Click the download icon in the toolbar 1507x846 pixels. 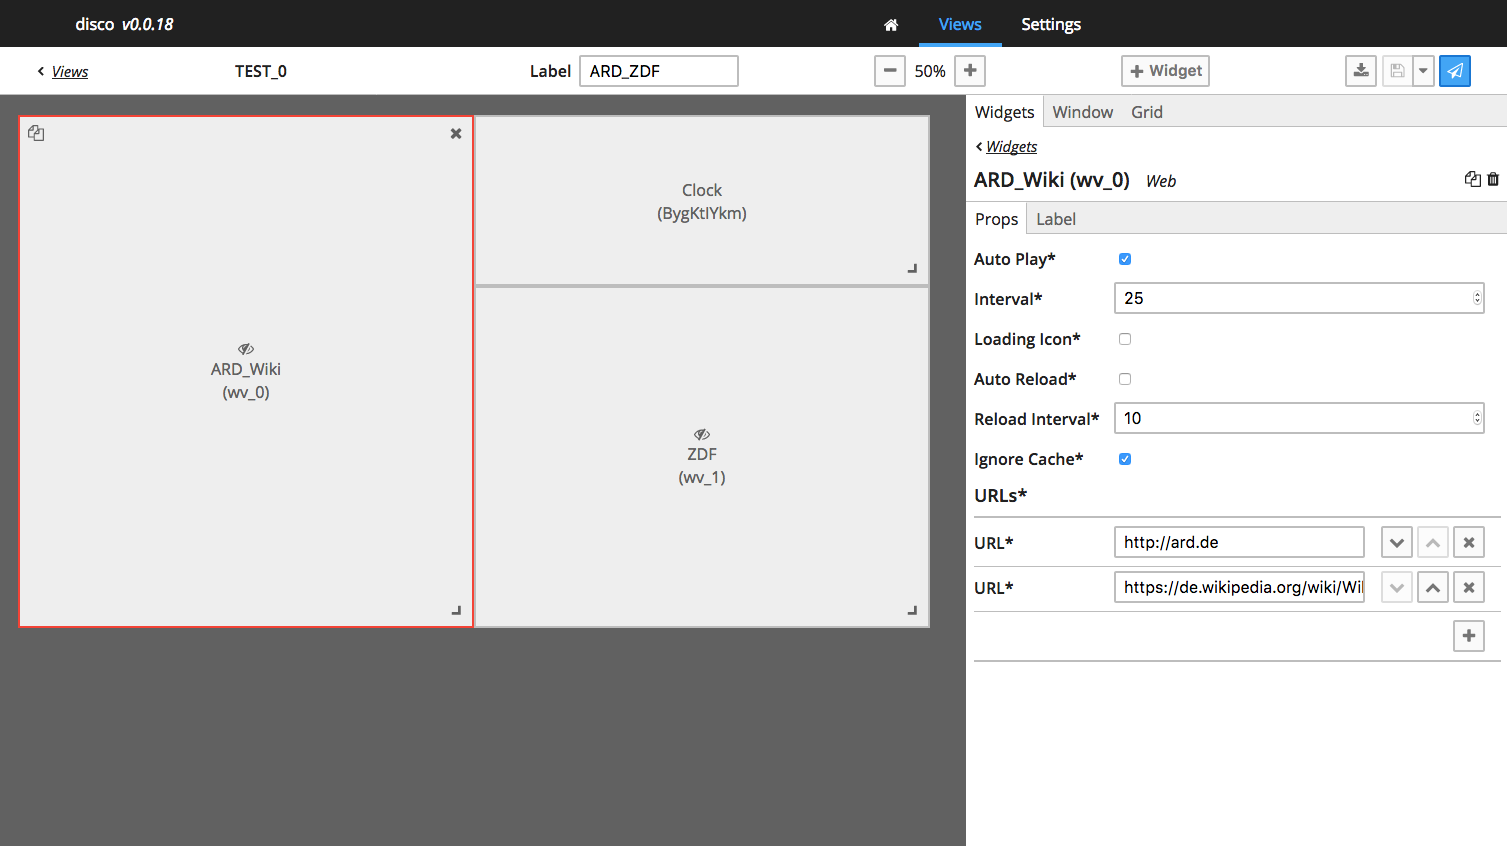pyautogui.click(x=1361, y=71)
